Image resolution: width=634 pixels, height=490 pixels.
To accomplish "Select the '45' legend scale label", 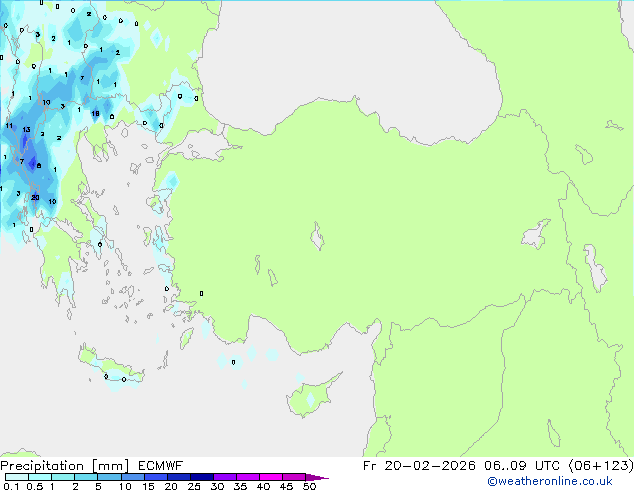I will pos(286,486).
